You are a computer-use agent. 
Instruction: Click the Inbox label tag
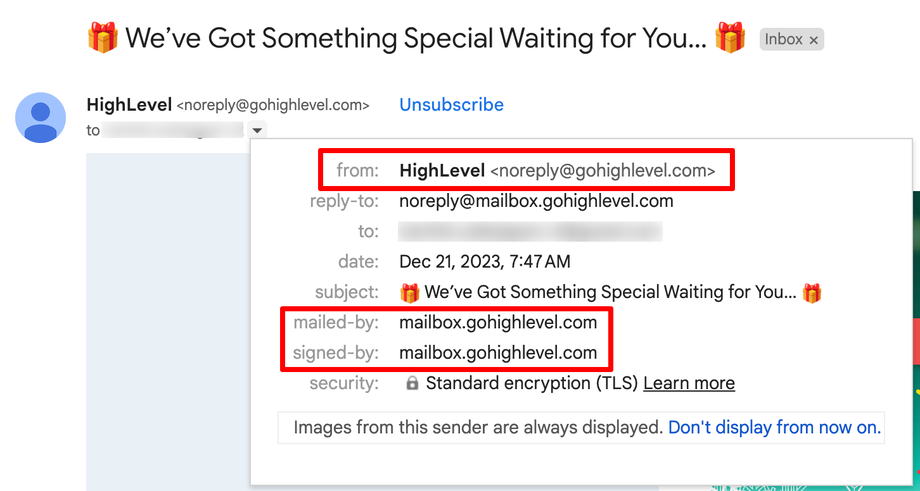click(784, 40)
